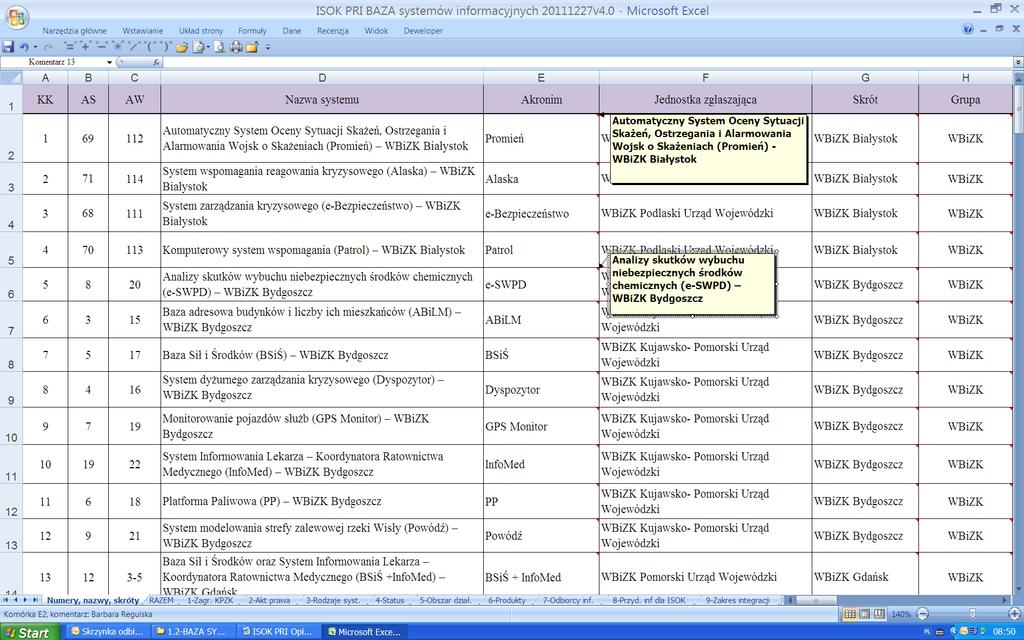The image size is (1024, 640).
Task: Switch to the 3-Rodzaje syst. sheet tab
Action: [333, 600]
